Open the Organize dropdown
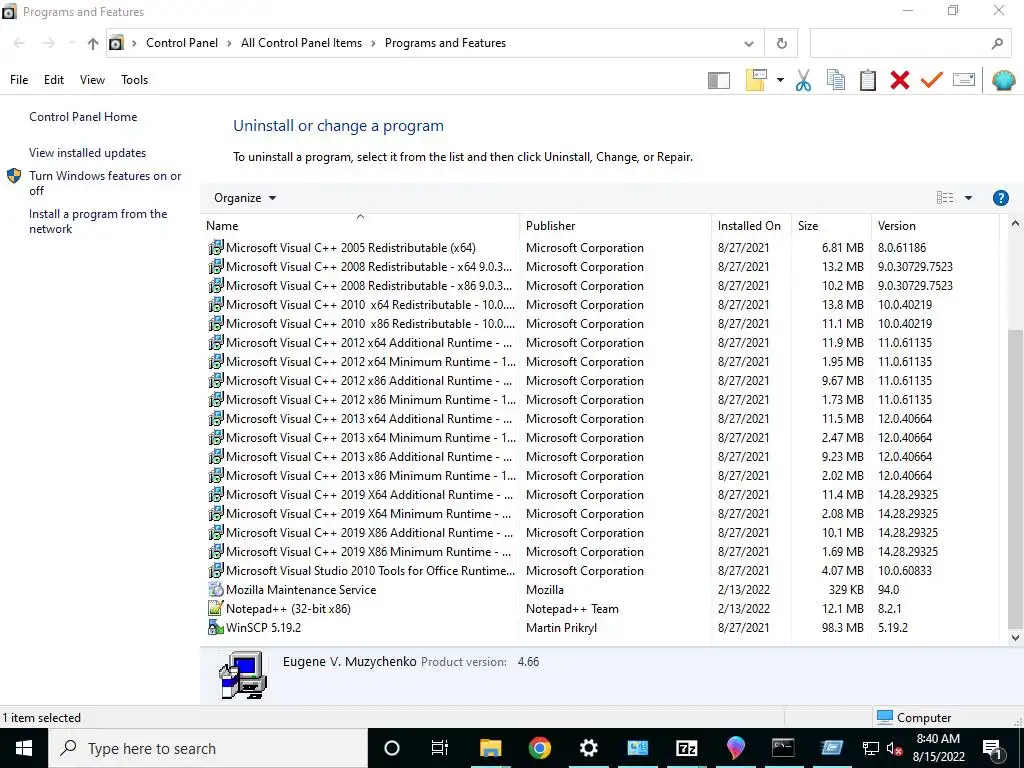 (245, 198)
